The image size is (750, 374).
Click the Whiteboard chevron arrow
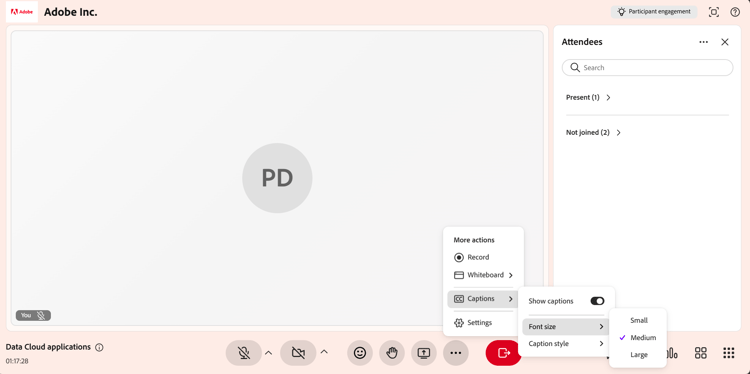[x=511, y=275]
